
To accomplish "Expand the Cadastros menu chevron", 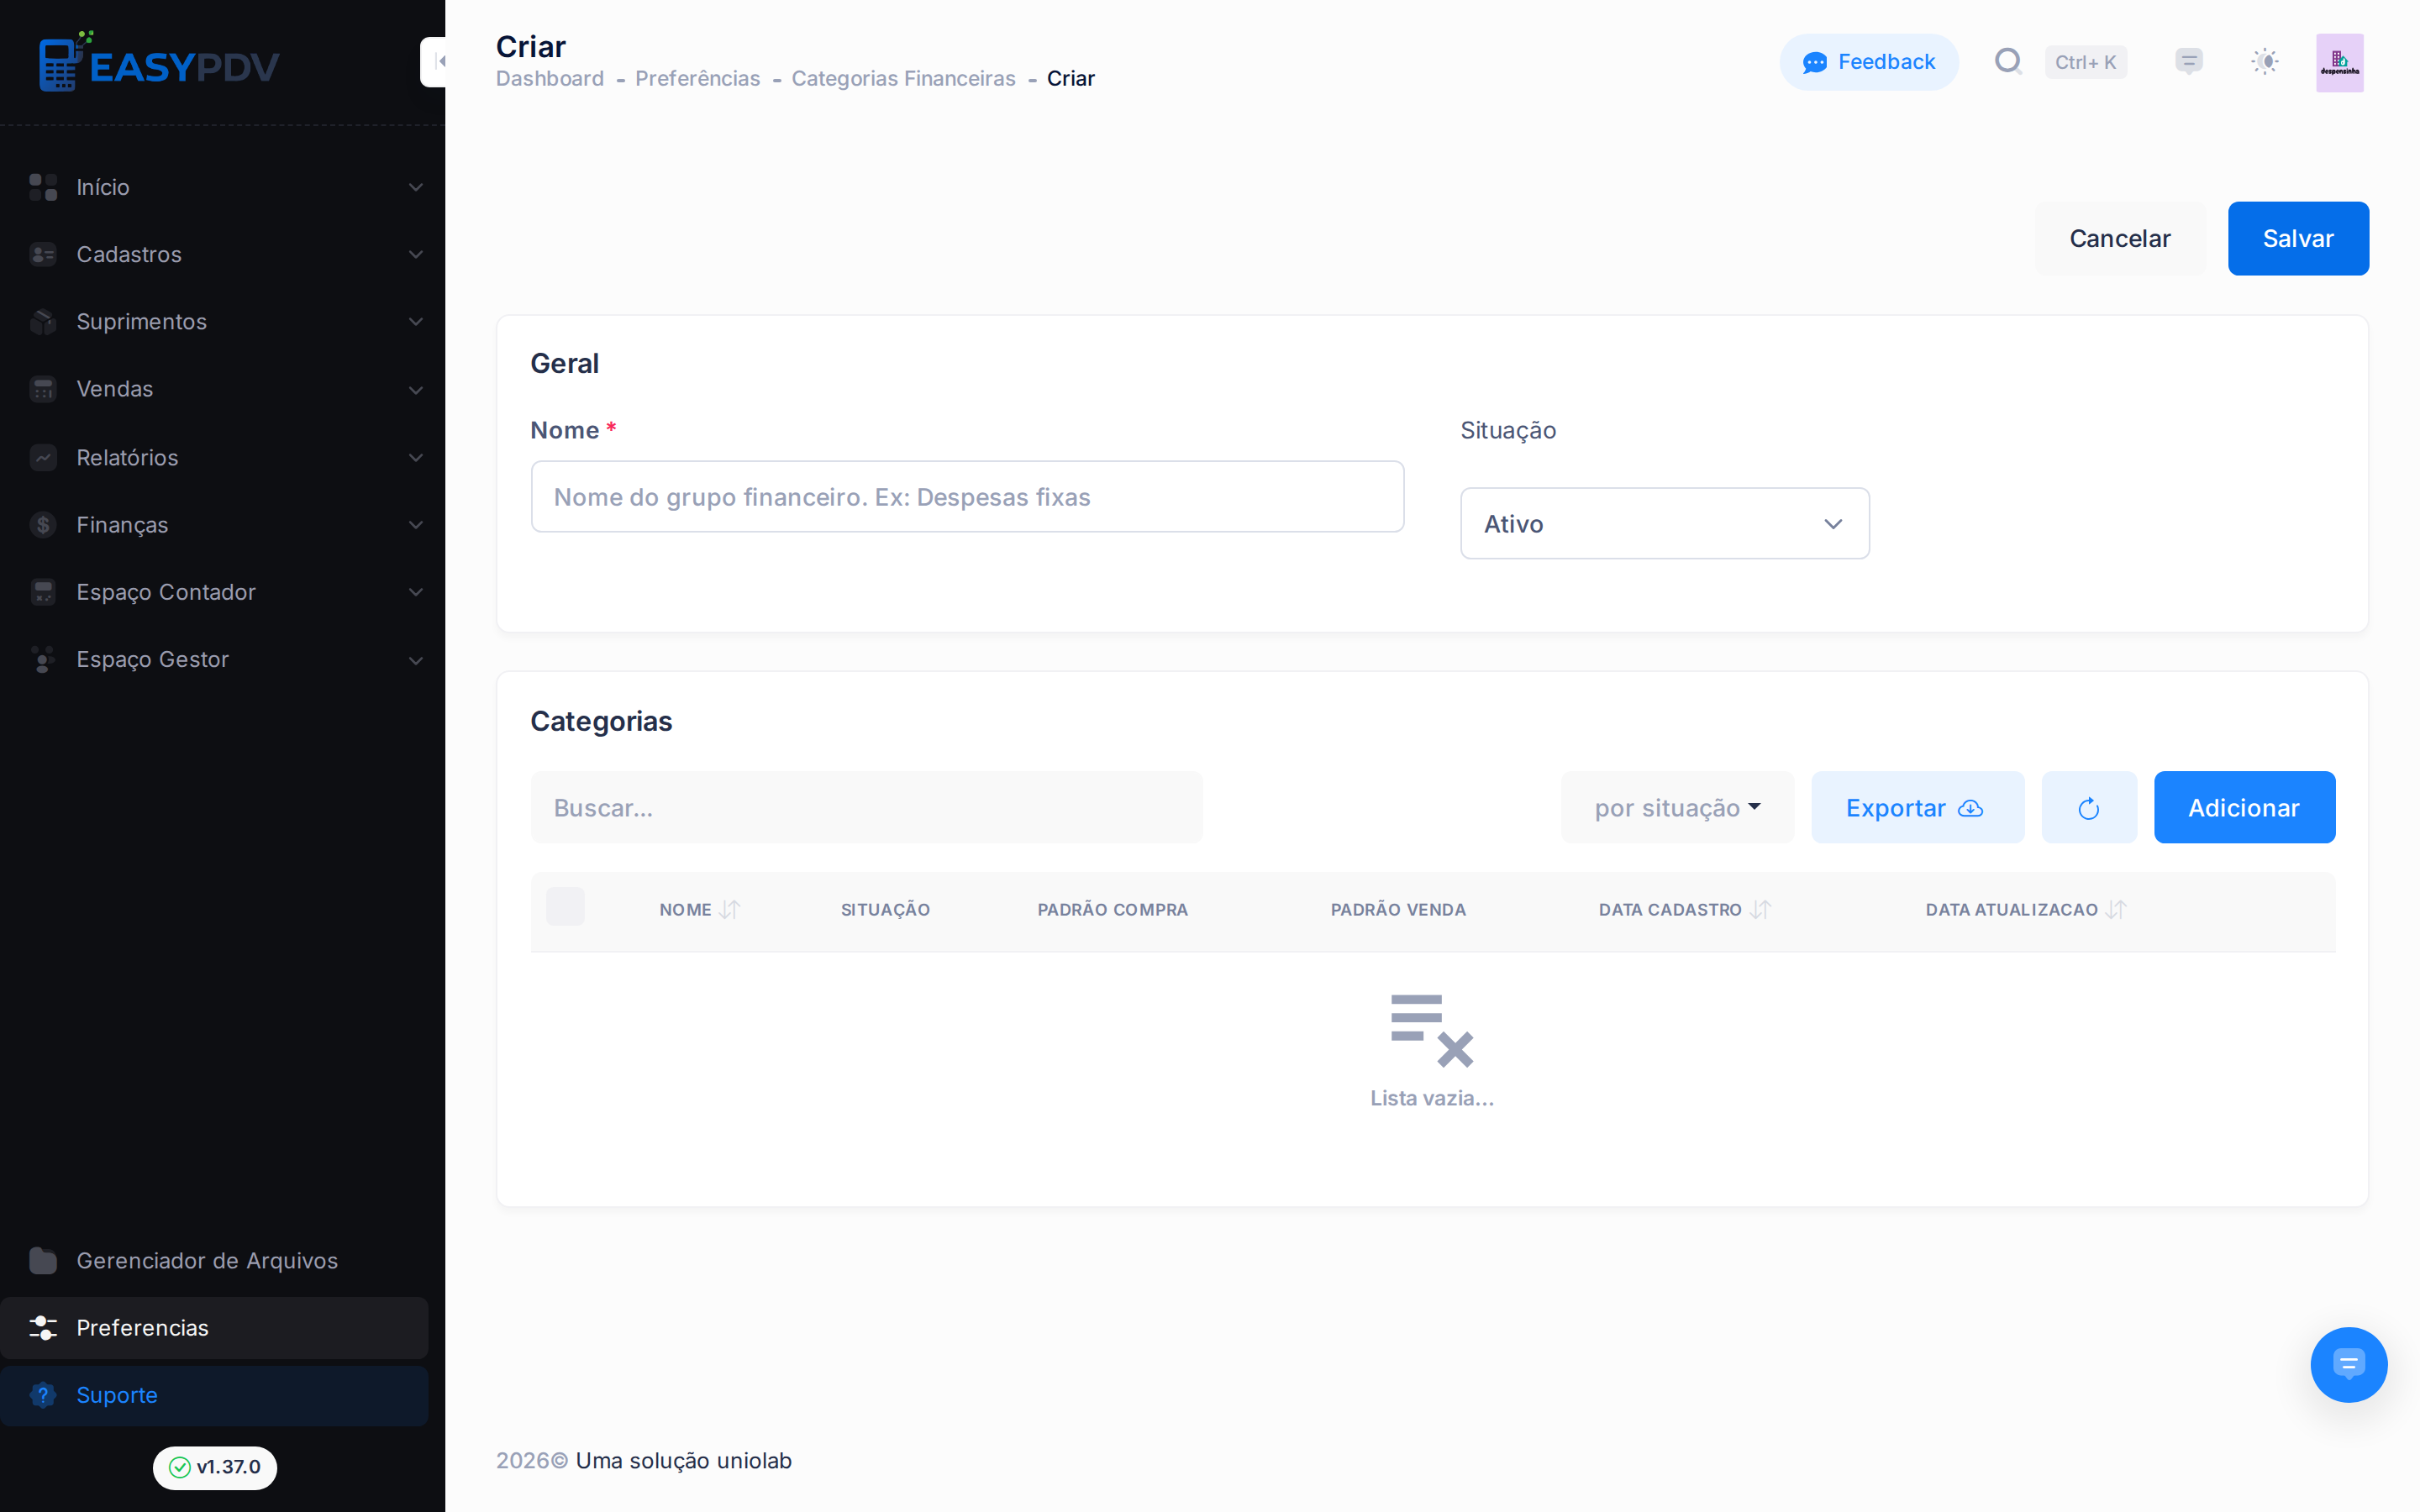I will [415, 254].
